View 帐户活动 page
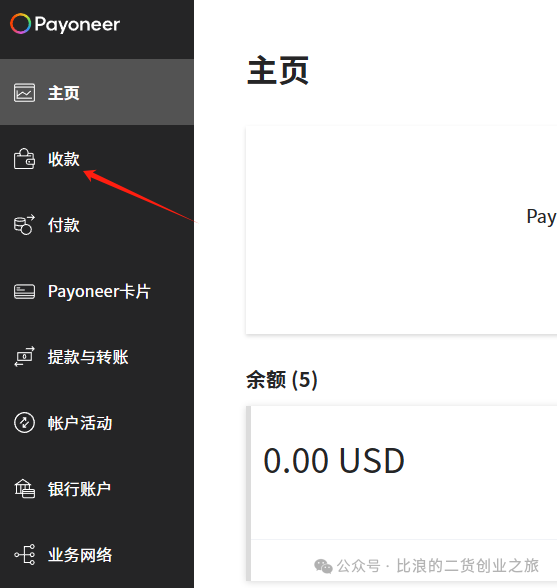Screen dimensions: 557x588 [x=97, y=423]
